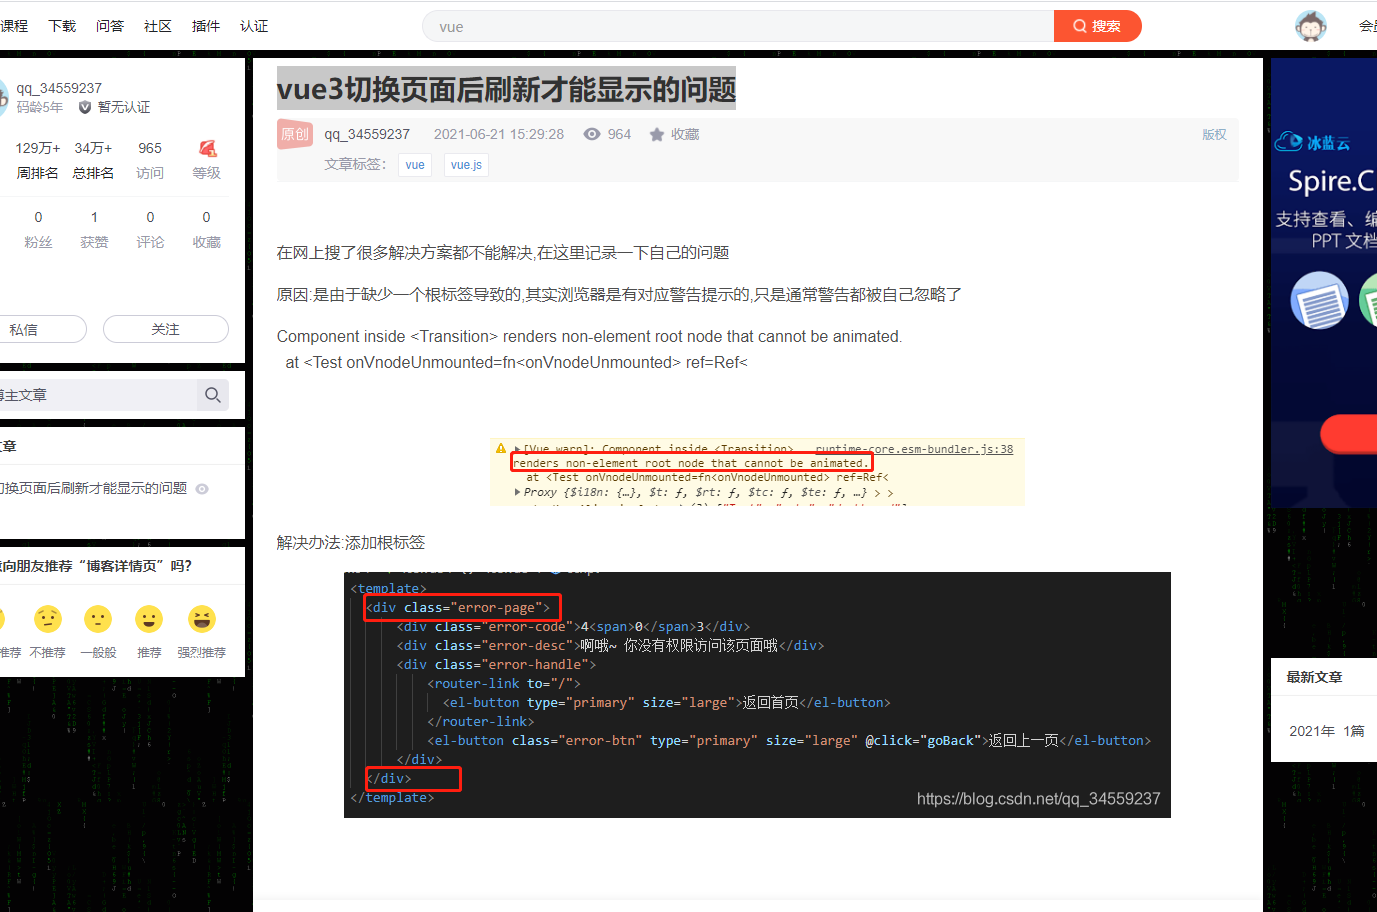Click author name qq_34559237 under article title
The image size is (1377, 912).
(367, 134)
